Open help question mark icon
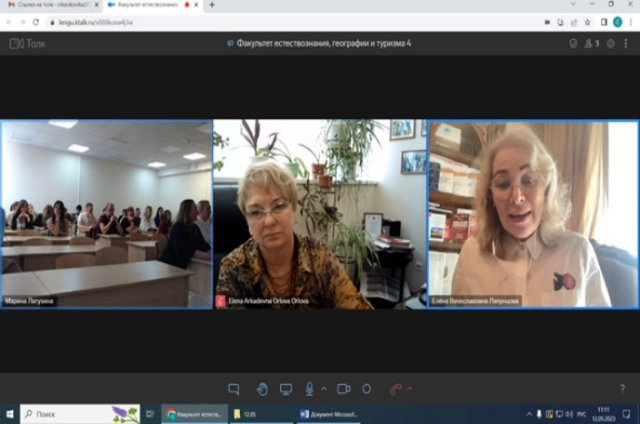The image size is (640, 424). [622, 389]
